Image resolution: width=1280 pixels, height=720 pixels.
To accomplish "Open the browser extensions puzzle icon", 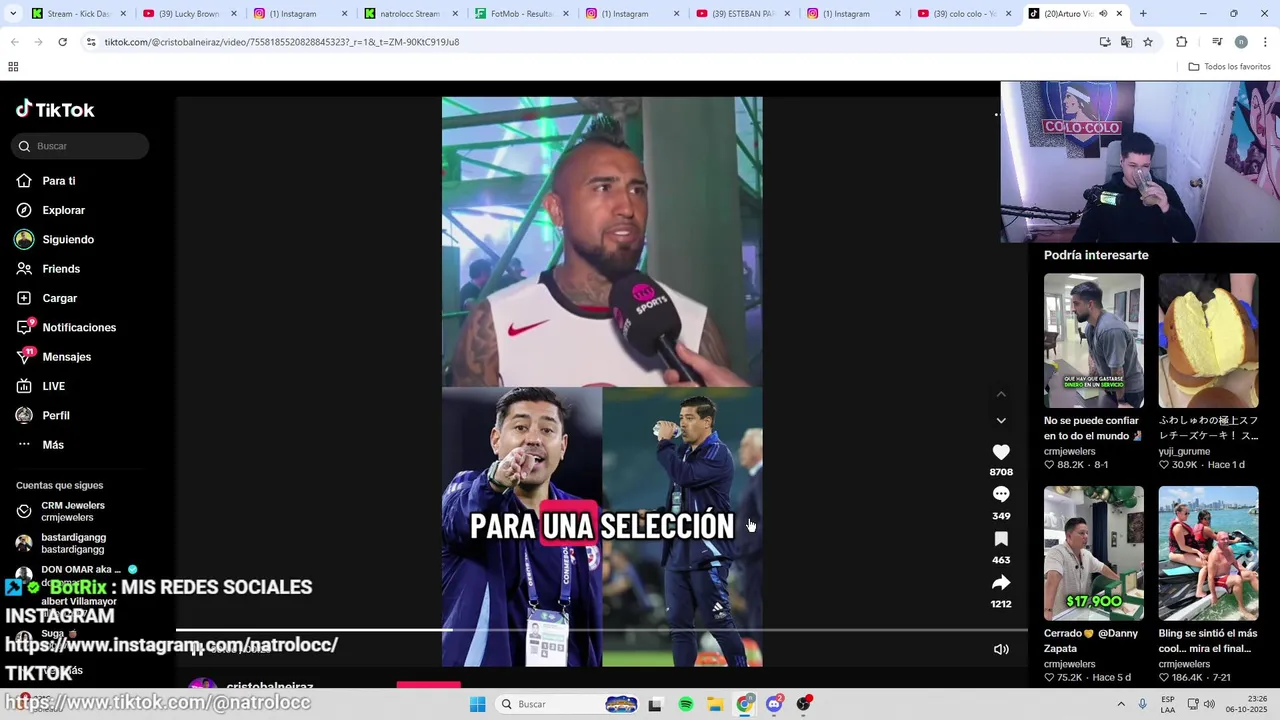I will (1182, 42).
